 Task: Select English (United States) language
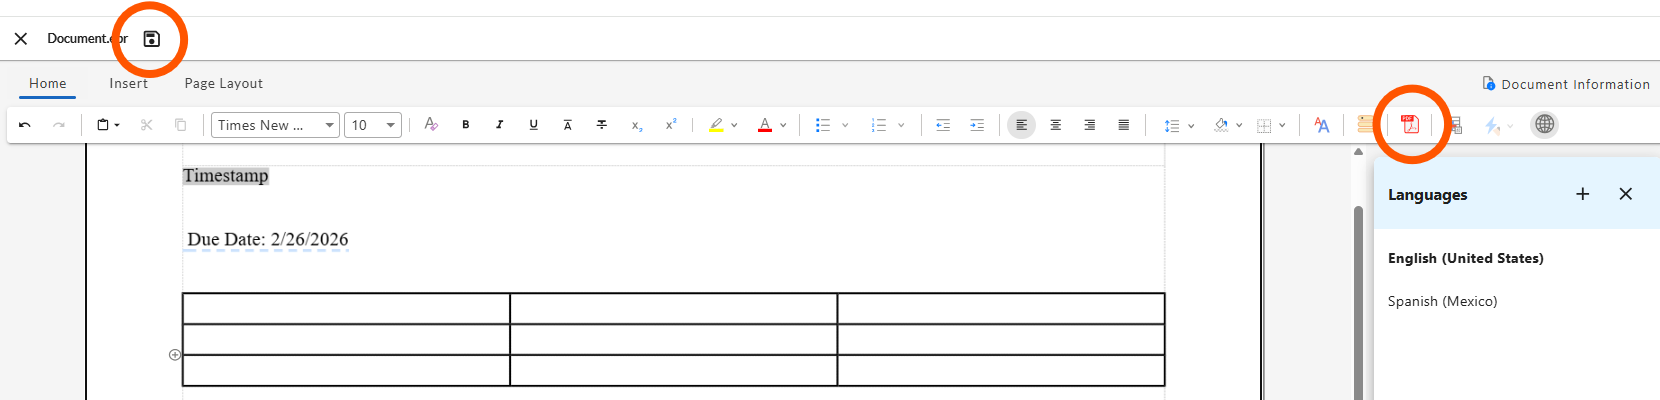1466,258
